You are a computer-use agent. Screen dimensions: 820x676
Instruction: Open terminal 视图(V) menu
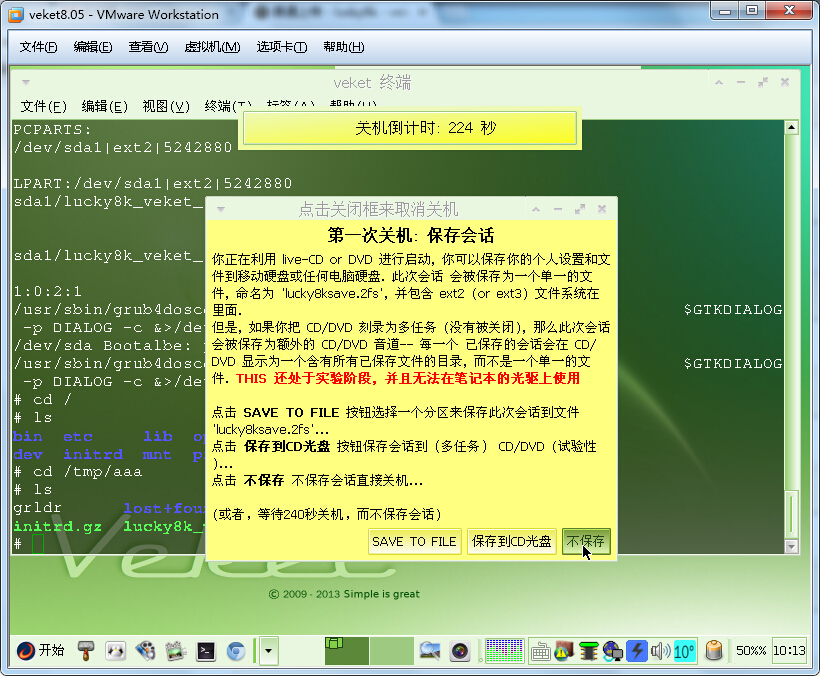pyautogui.click(x=166, y=107)
